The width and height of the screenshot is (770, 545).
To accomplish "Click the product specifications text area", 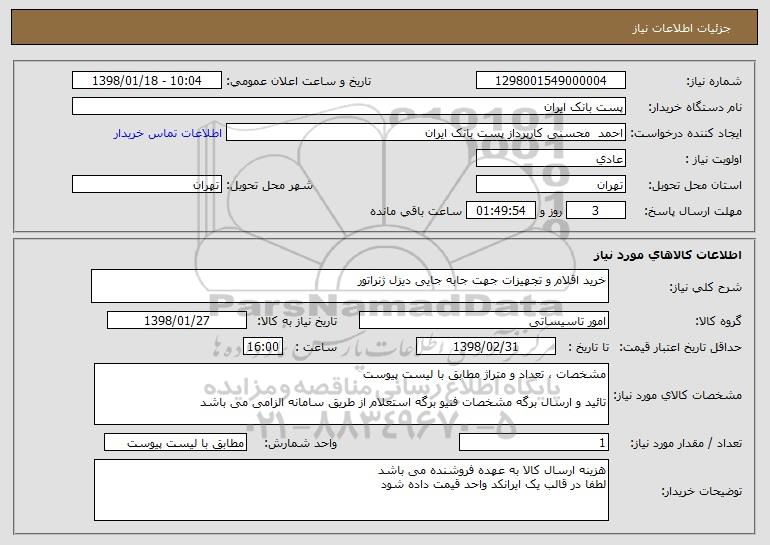I will (351, 394).
